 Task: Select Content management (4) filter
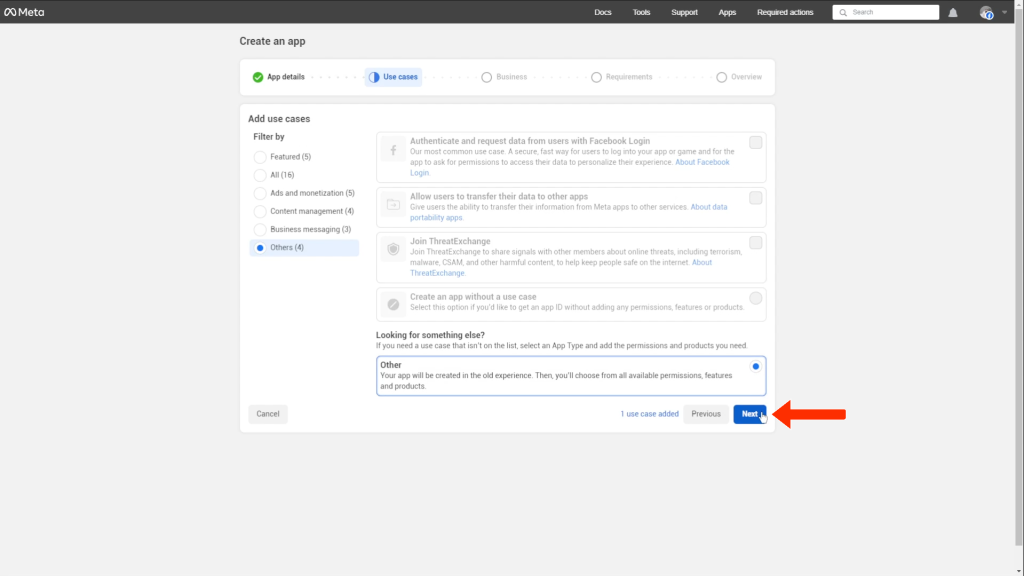[x=260, y=212]
